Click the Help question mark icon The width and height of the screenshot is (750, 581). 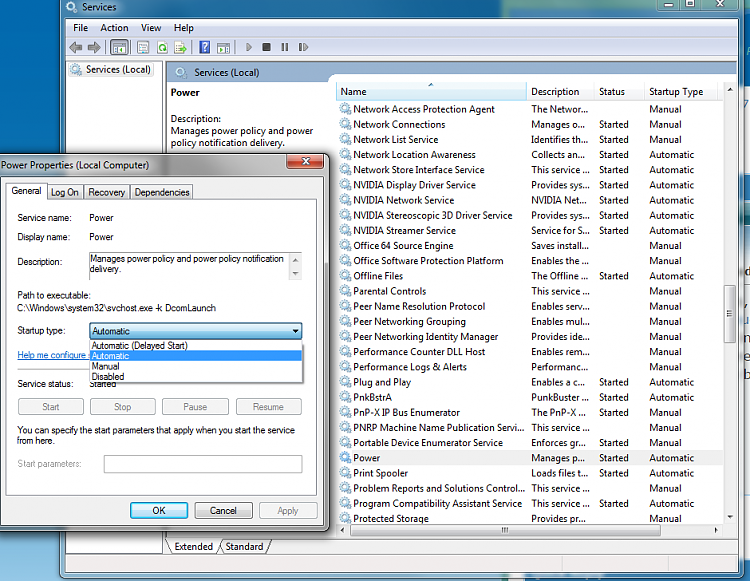[x=205, y=47]
